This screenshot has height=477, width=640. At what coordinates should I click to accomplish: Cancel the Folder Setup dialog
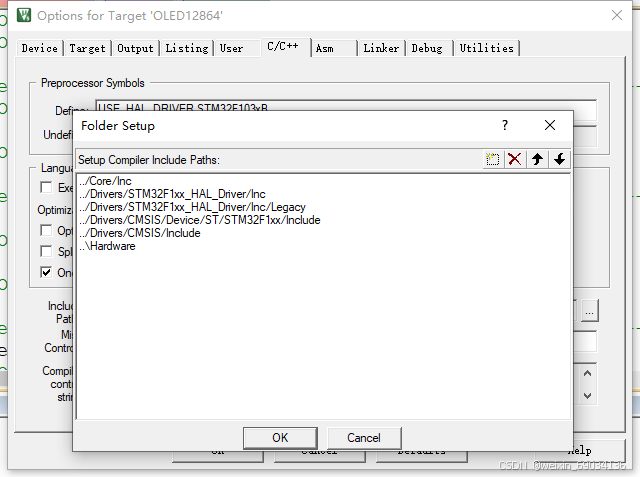pyautogui.click(x=364, y=438)
